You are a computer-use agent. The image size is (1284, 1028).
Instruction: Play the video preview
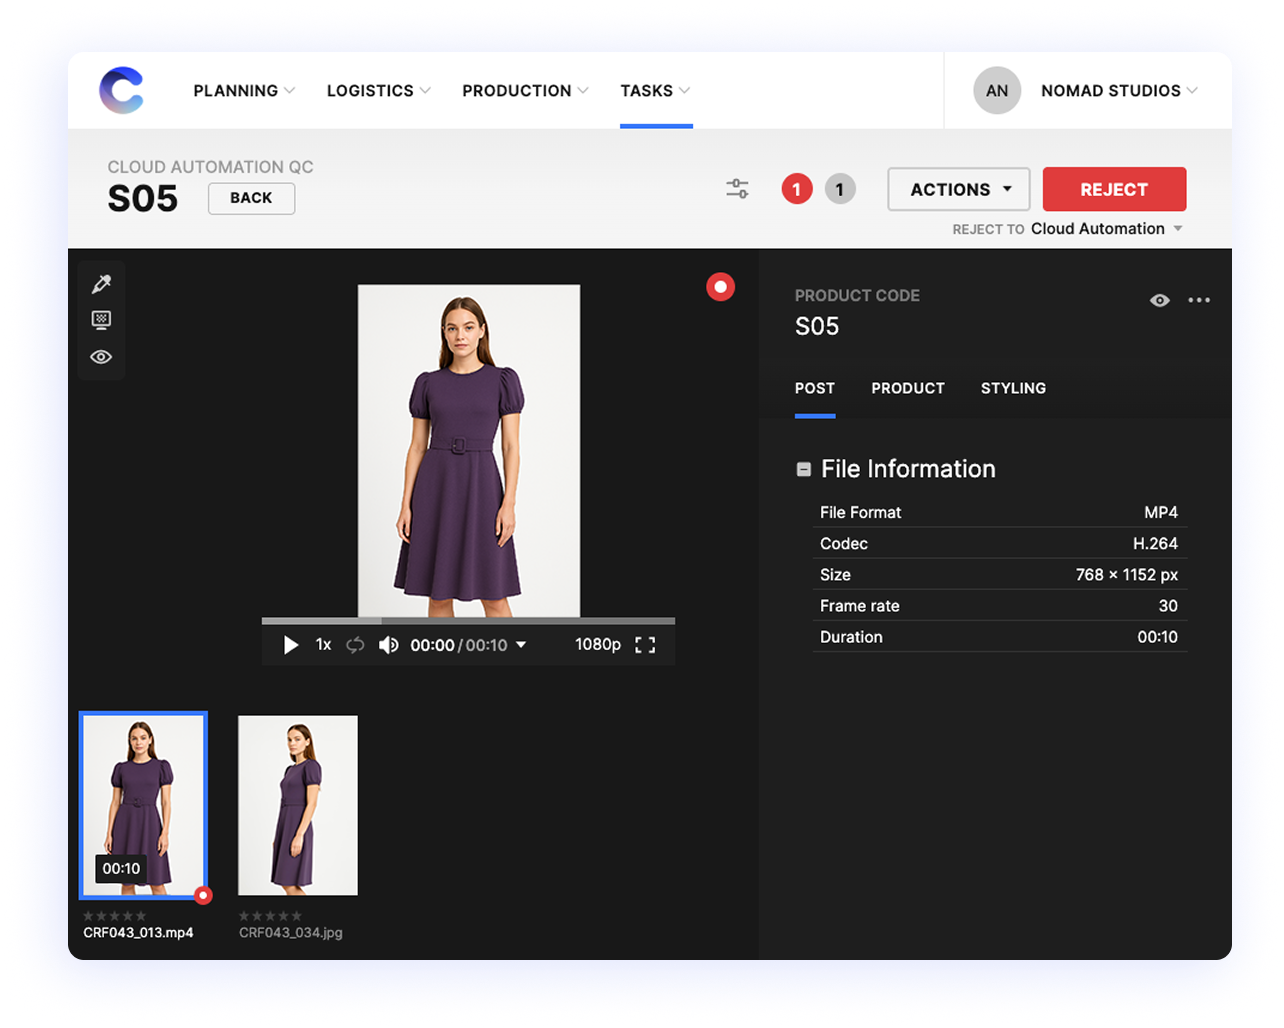click(291, 645)
